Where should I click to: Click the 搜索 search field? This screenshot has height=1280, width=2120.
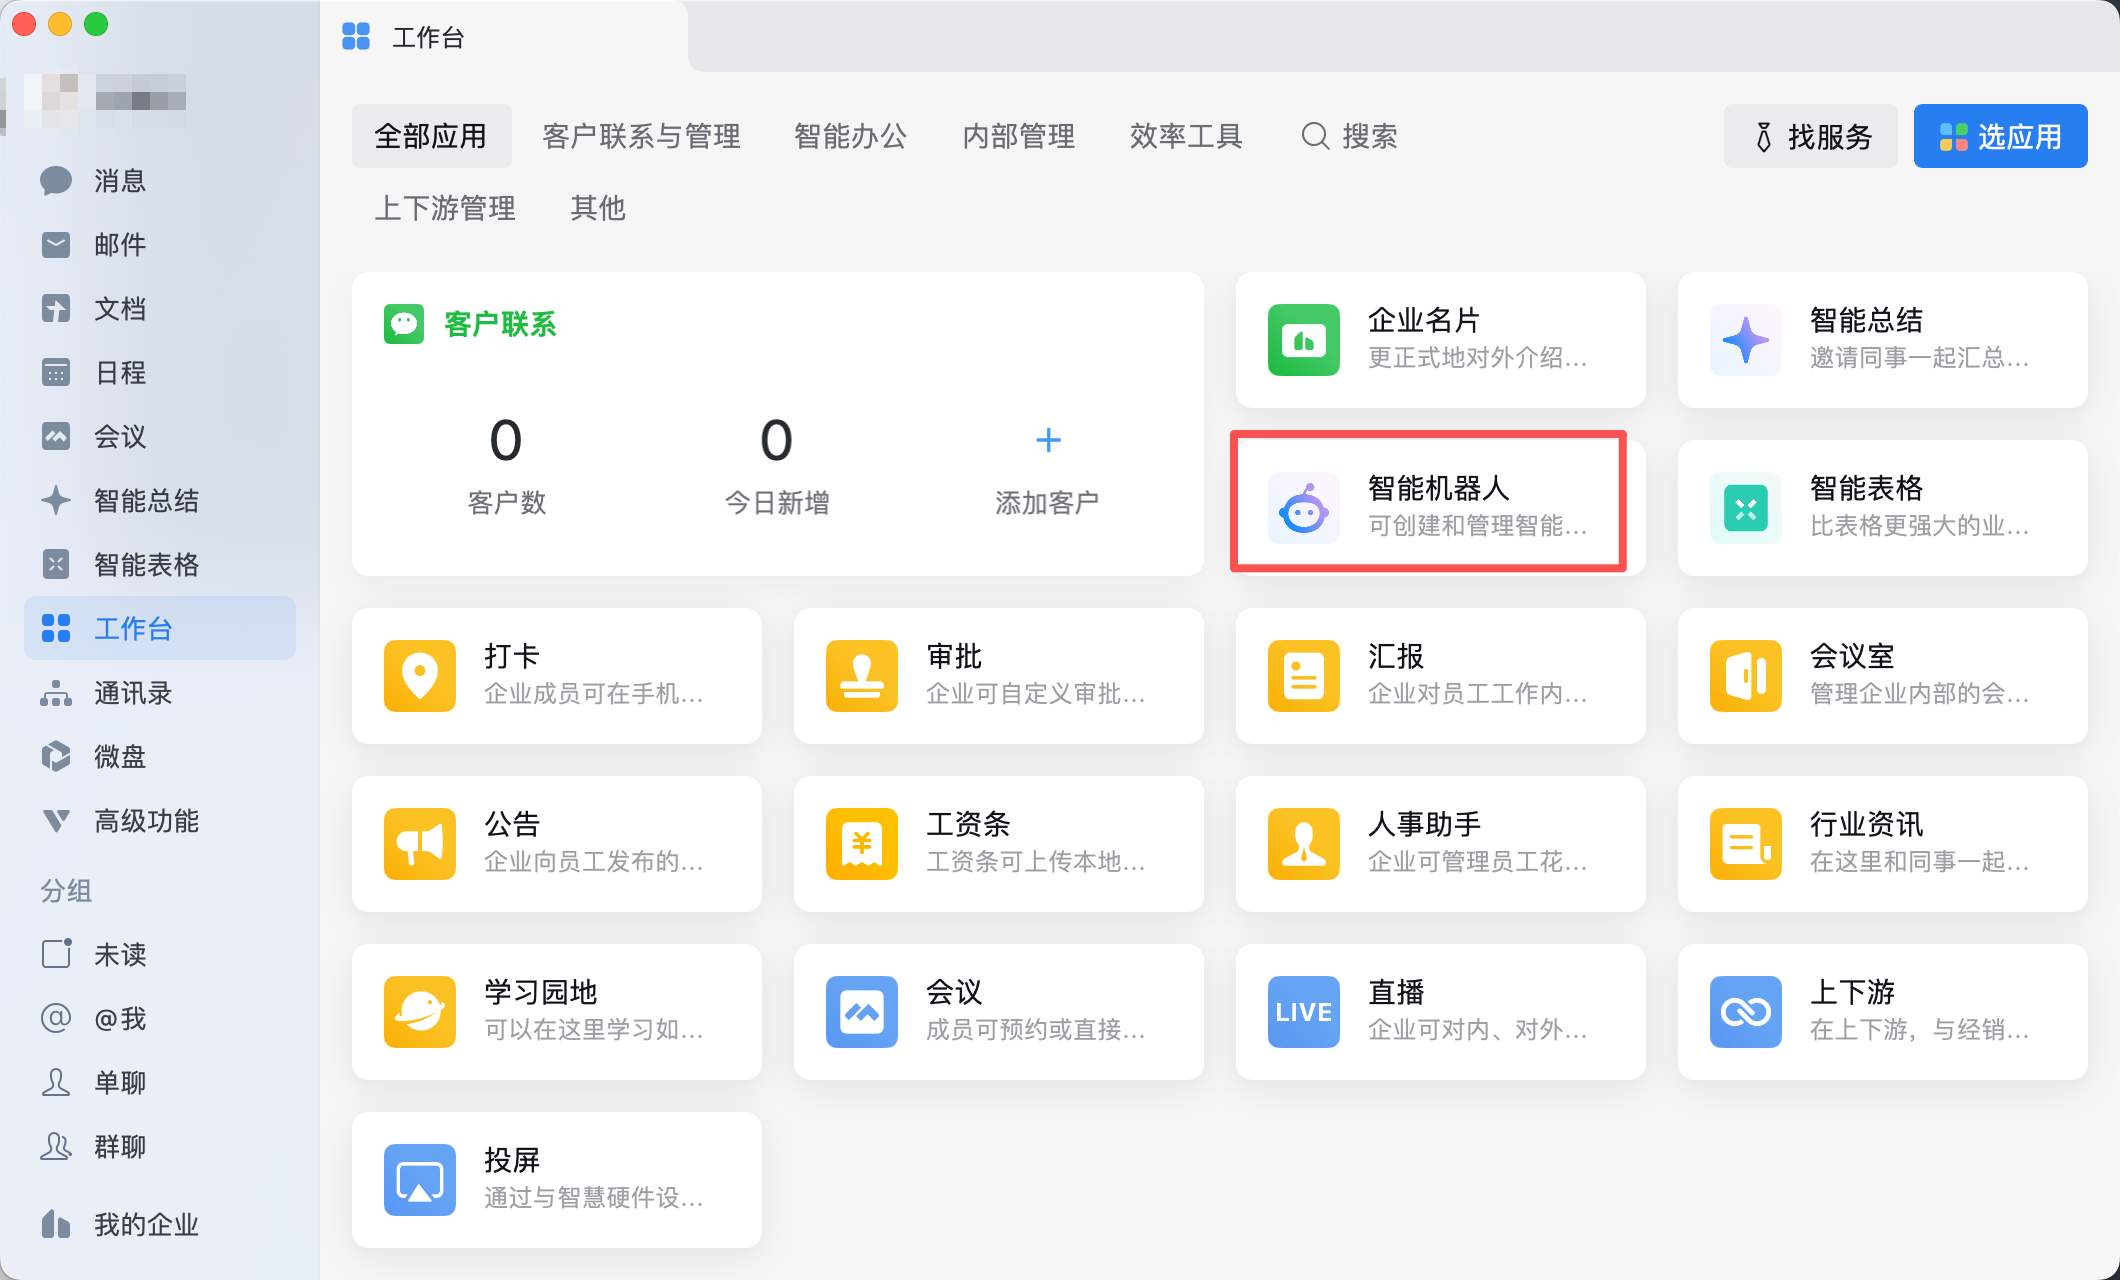point(1350,136)
